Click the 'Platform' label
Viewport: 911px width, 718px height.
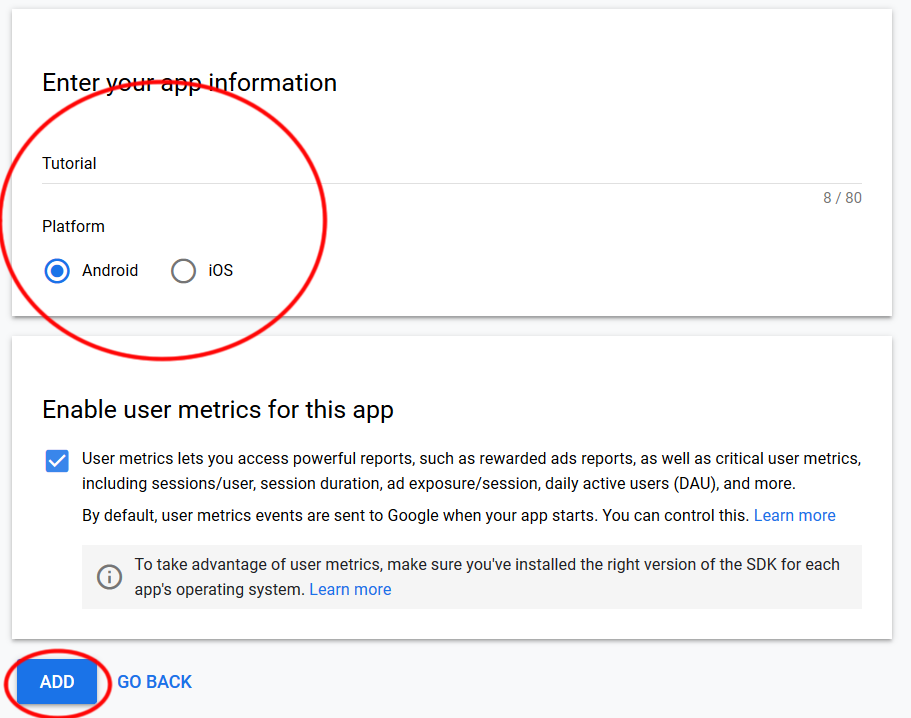click(73, 227)
